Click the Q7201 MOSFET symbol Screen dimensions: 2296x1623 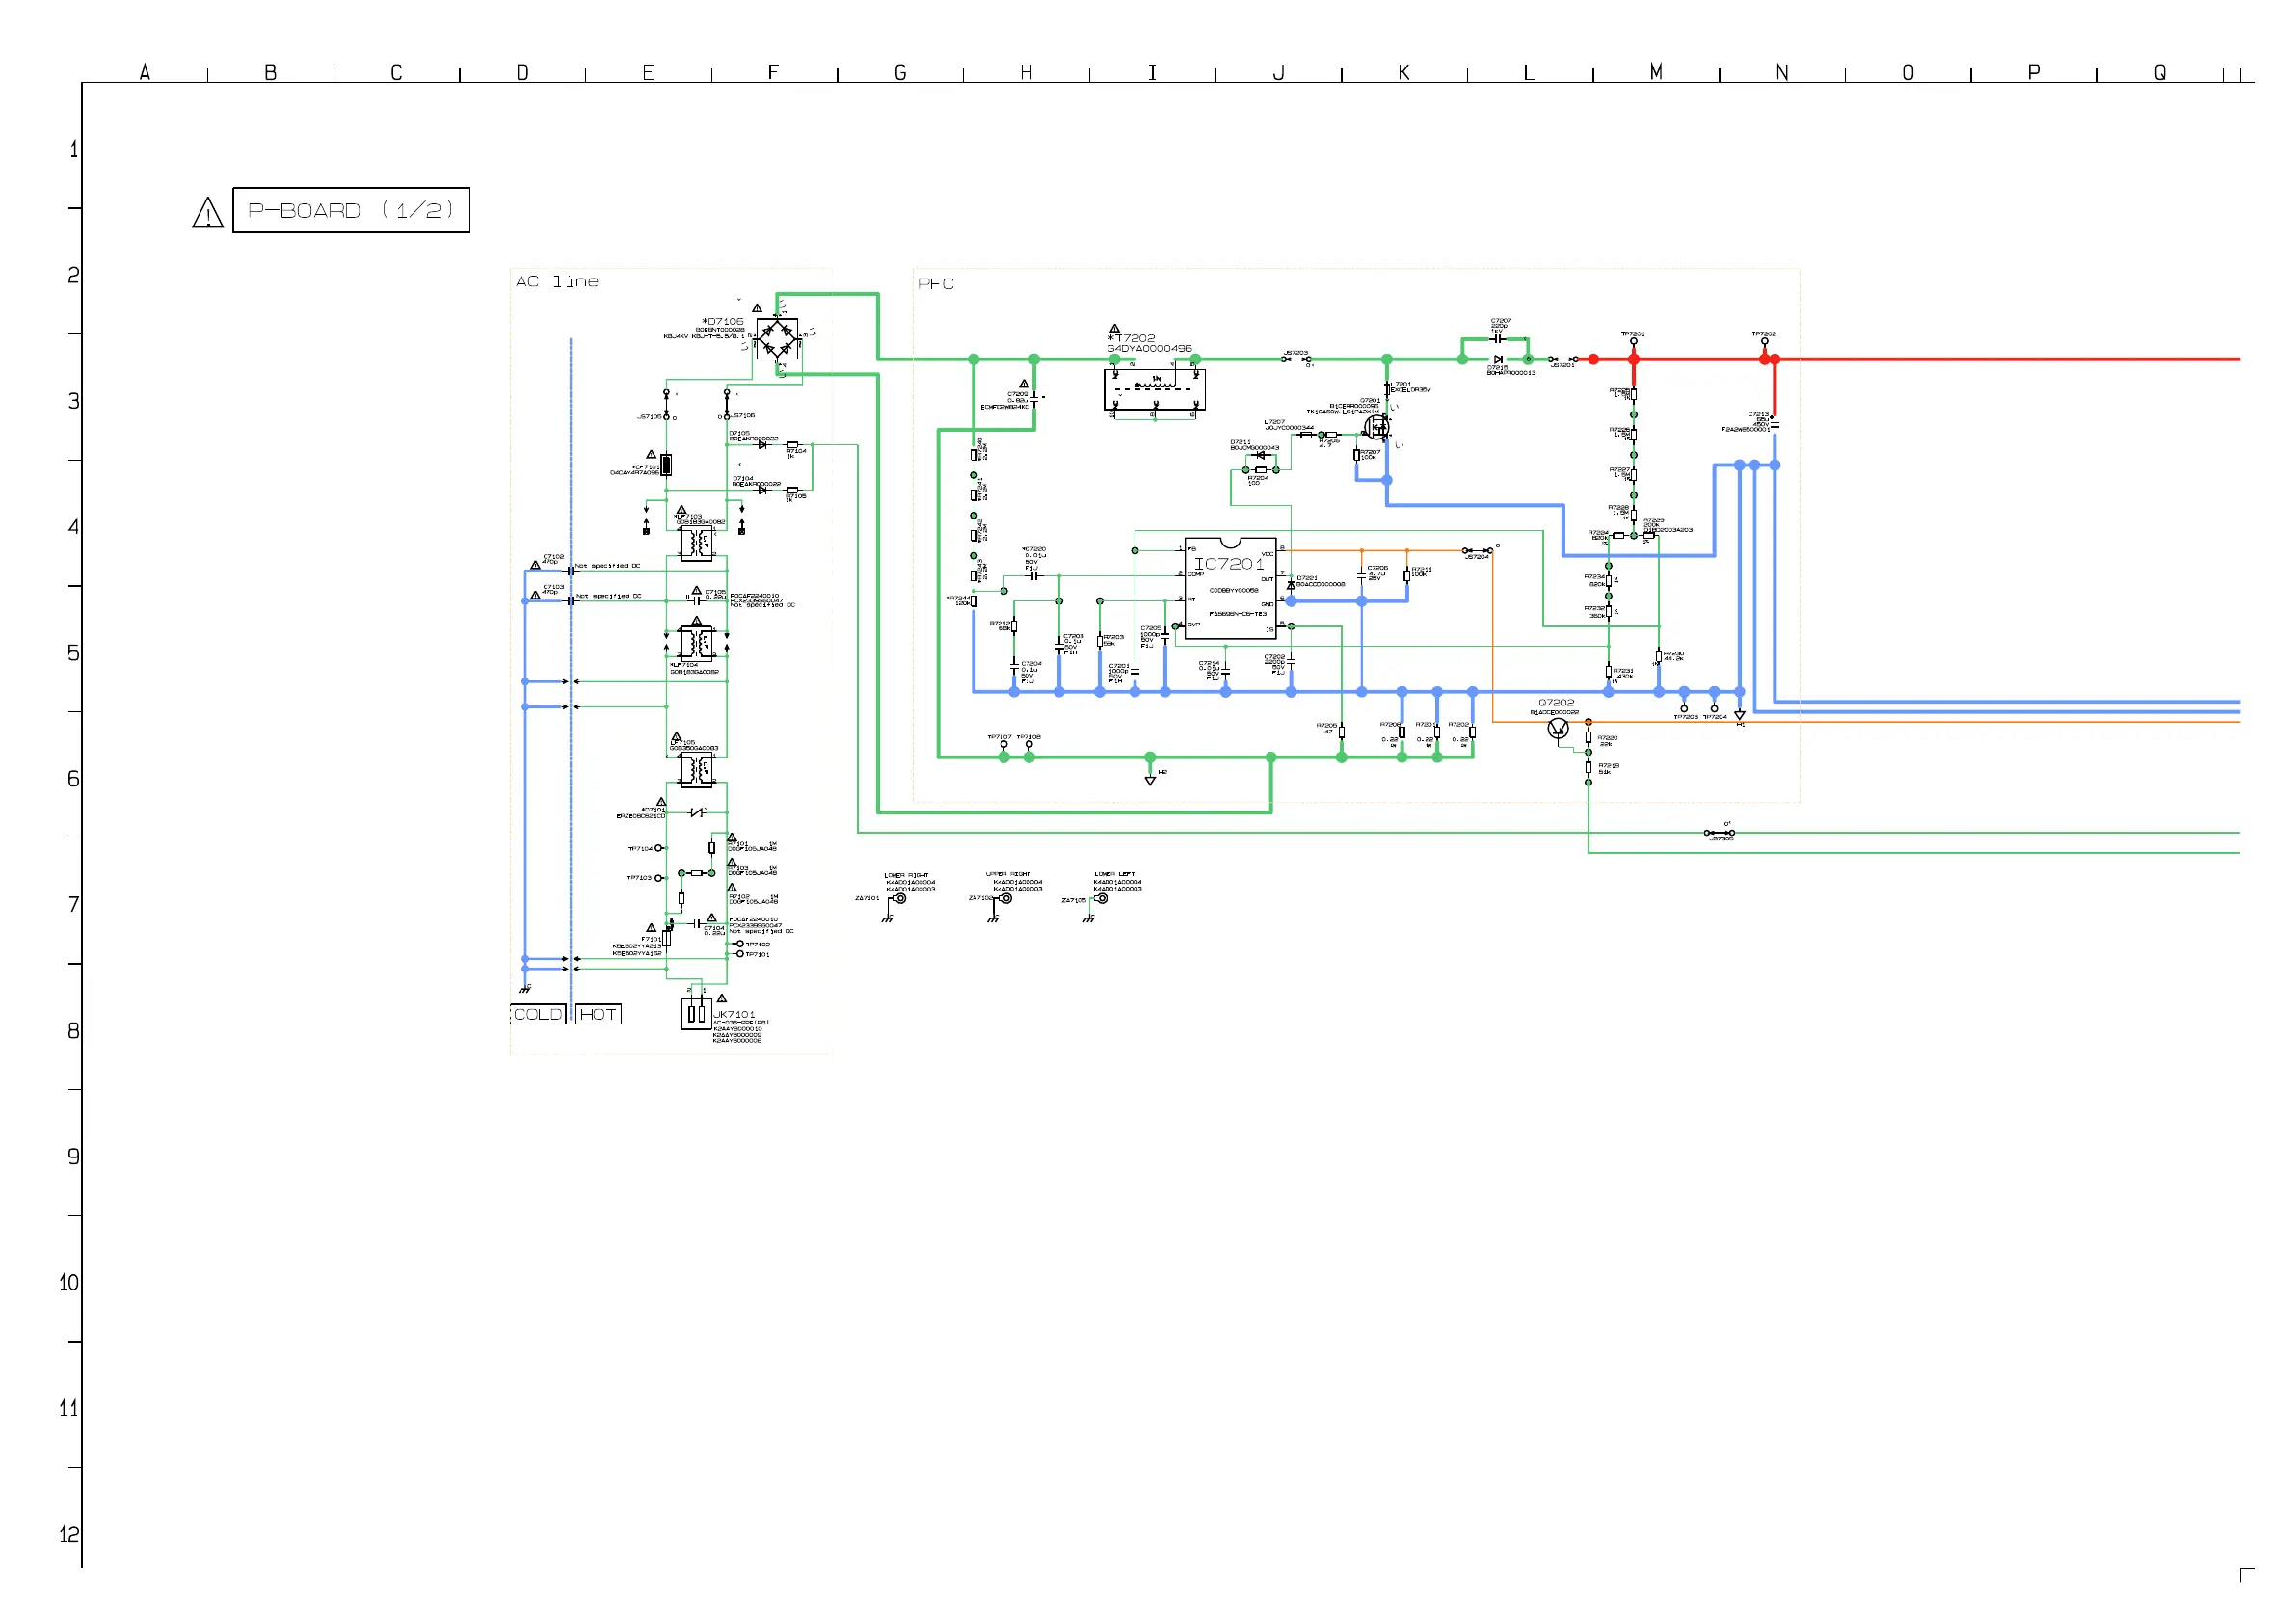point(1377,428)
